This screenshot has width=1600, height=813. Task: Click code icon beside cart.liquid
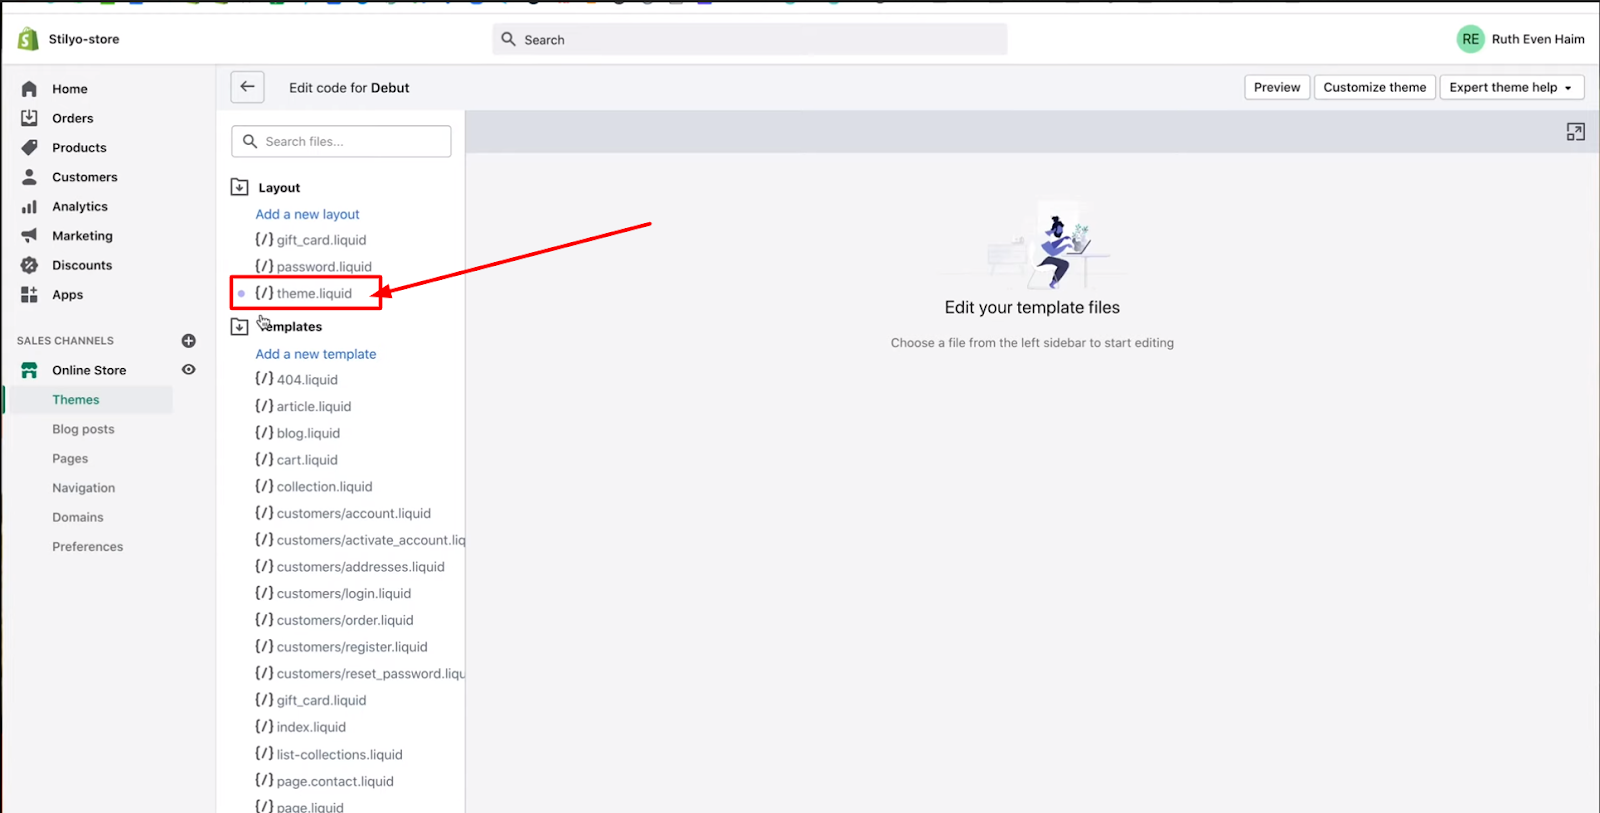click(264, 459)
